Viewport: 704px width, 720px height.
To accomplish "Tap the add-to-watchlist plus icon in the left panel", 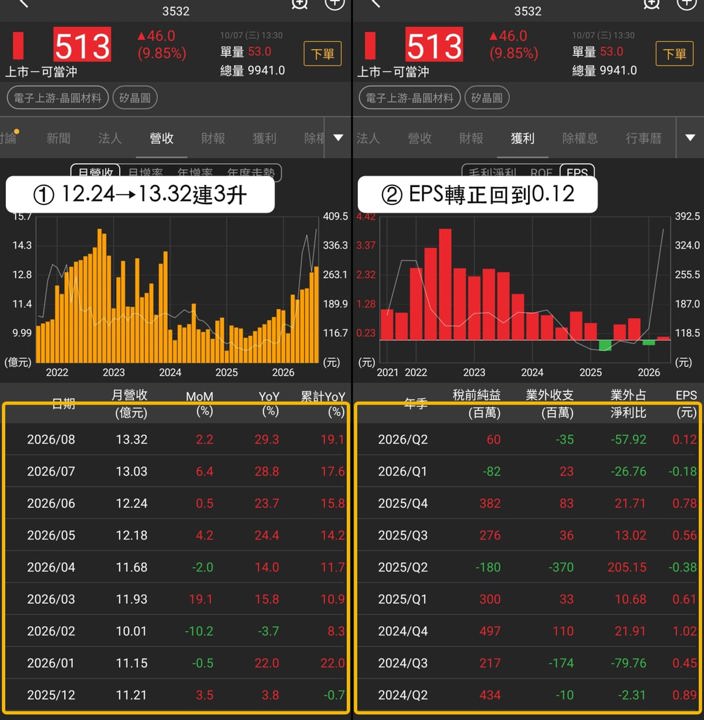I will pyautogui.click(x=334, y=4).
